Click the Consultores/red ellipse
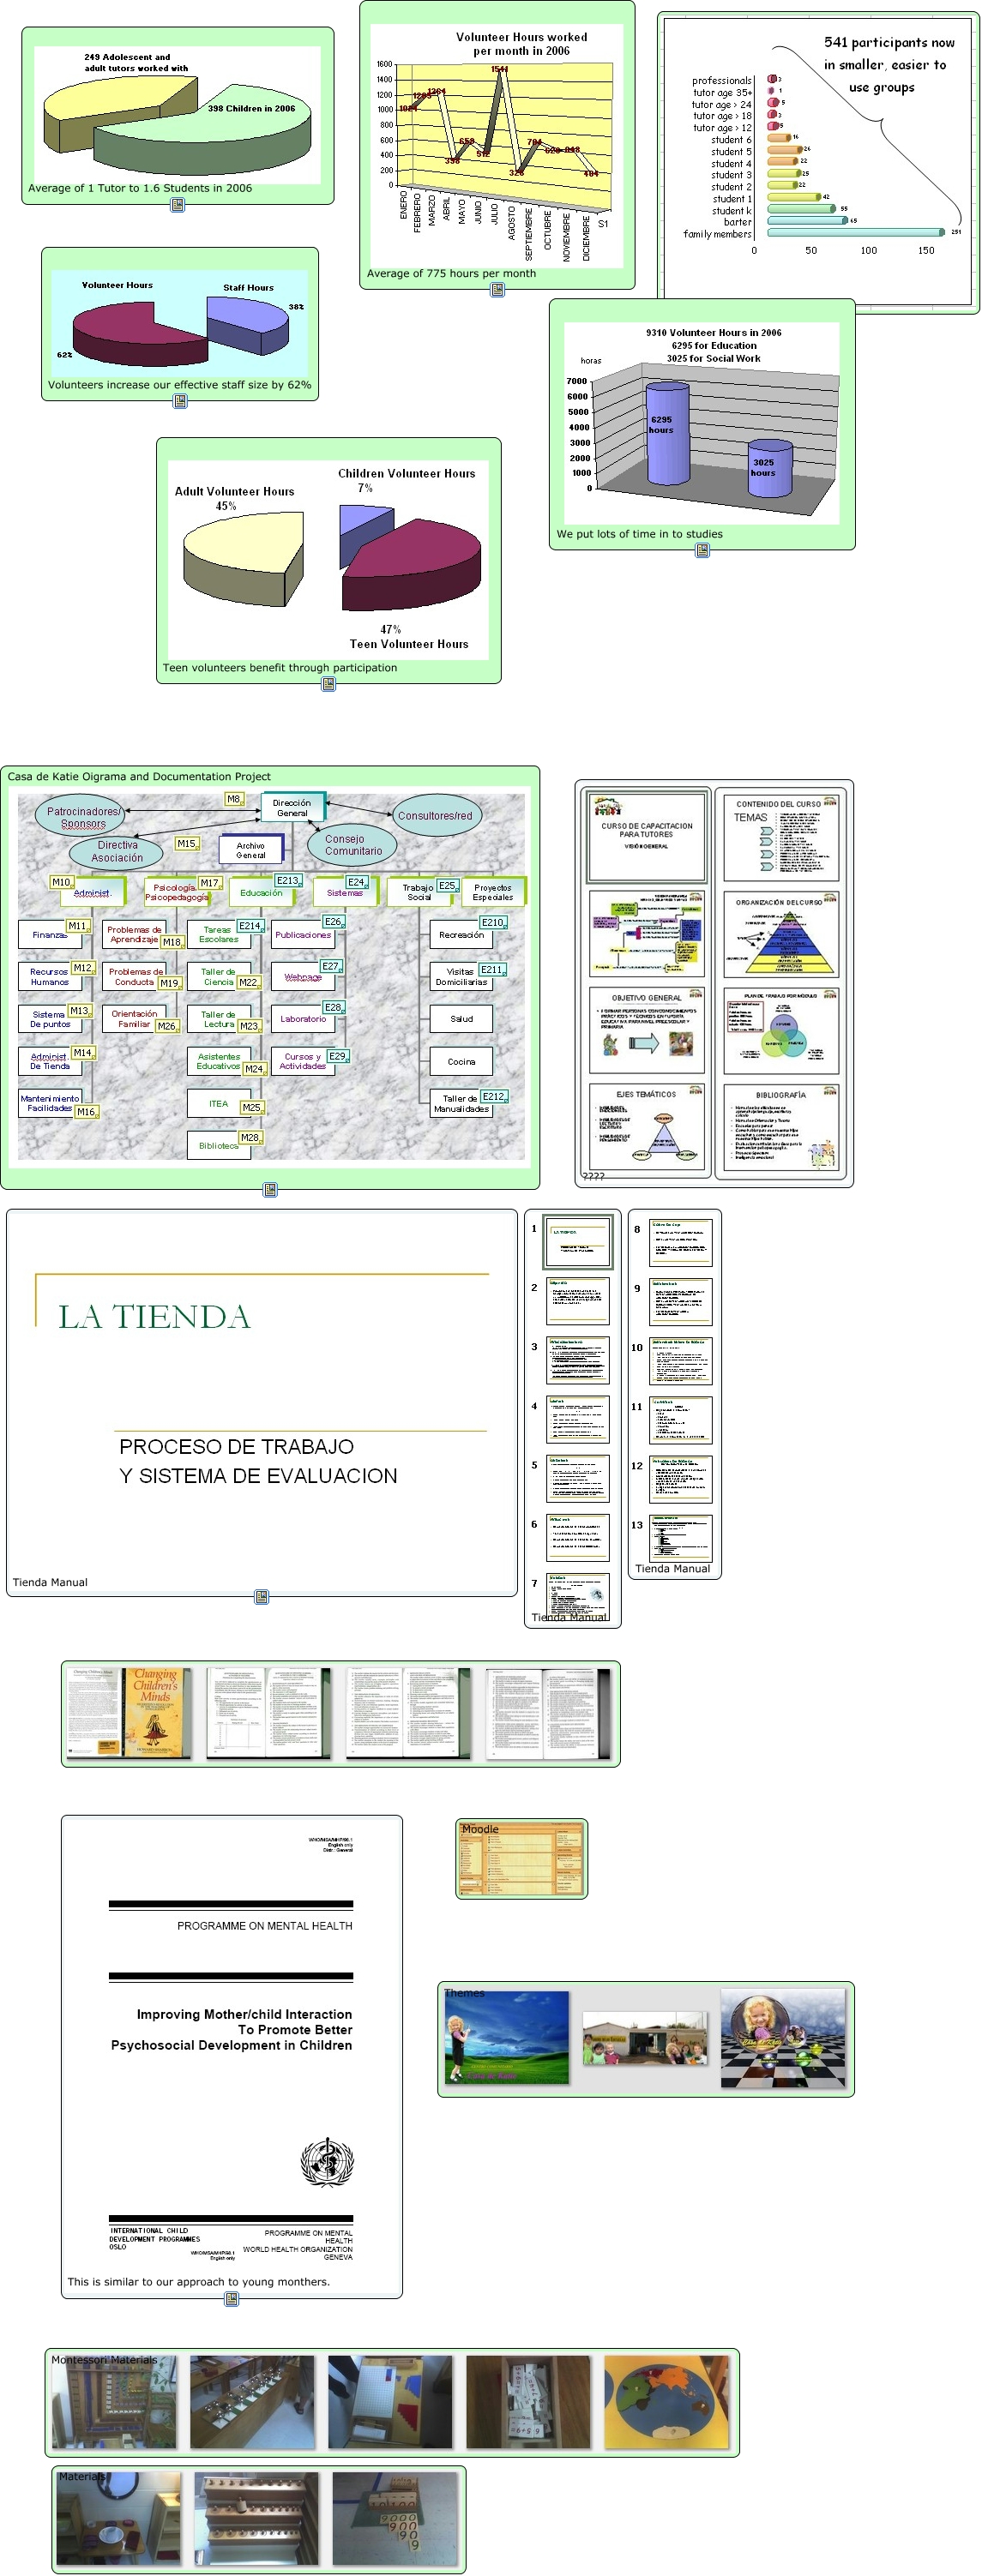Screen dimensions: 982x2576 click(x=435, y=815)
